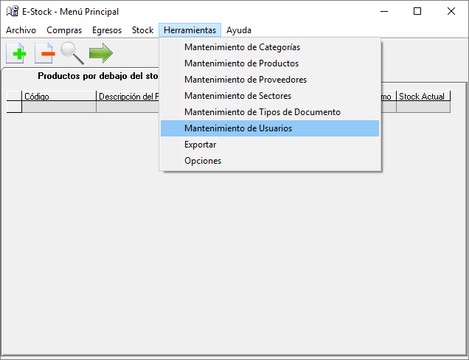
Task: Collapse the Herramientas menu
Action: click(190, 30)
